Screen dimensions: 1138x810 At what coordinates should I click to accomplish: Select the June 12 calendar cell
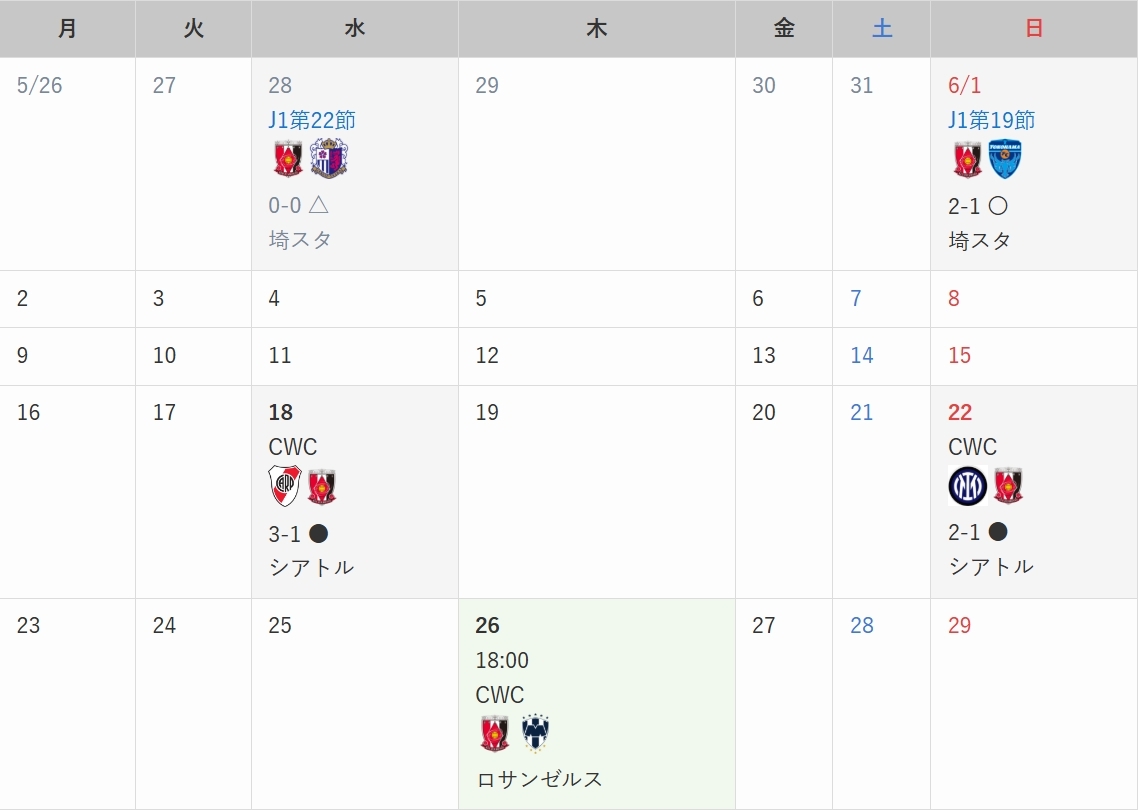[596, 356]
